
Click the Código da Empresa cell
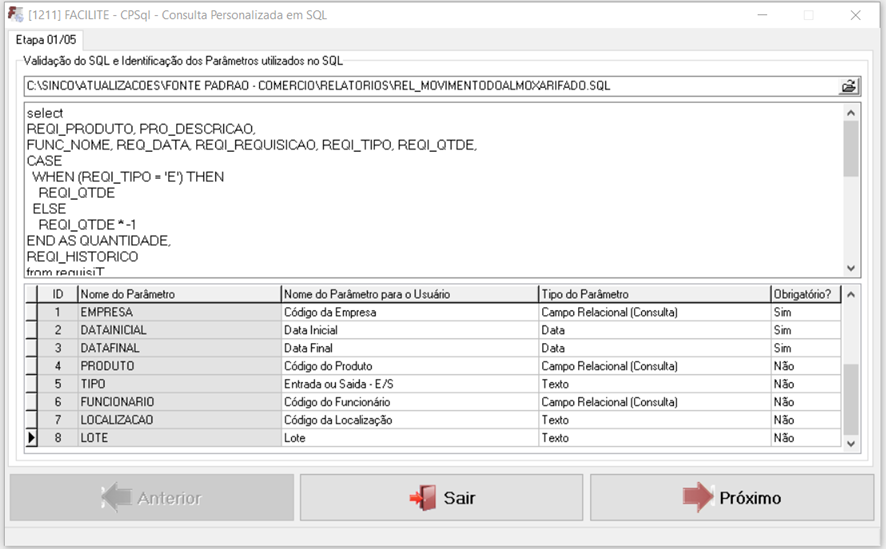(410, 312)
